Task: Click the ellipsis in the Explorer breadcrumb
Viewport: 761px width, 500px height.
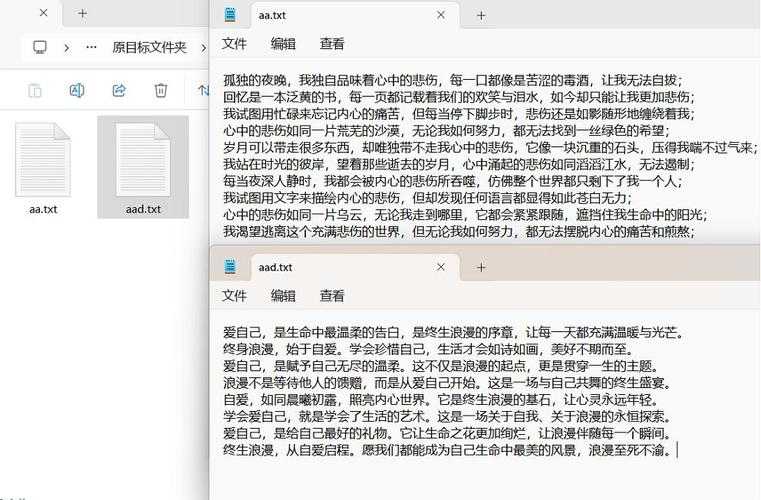Action: [91, 47]
